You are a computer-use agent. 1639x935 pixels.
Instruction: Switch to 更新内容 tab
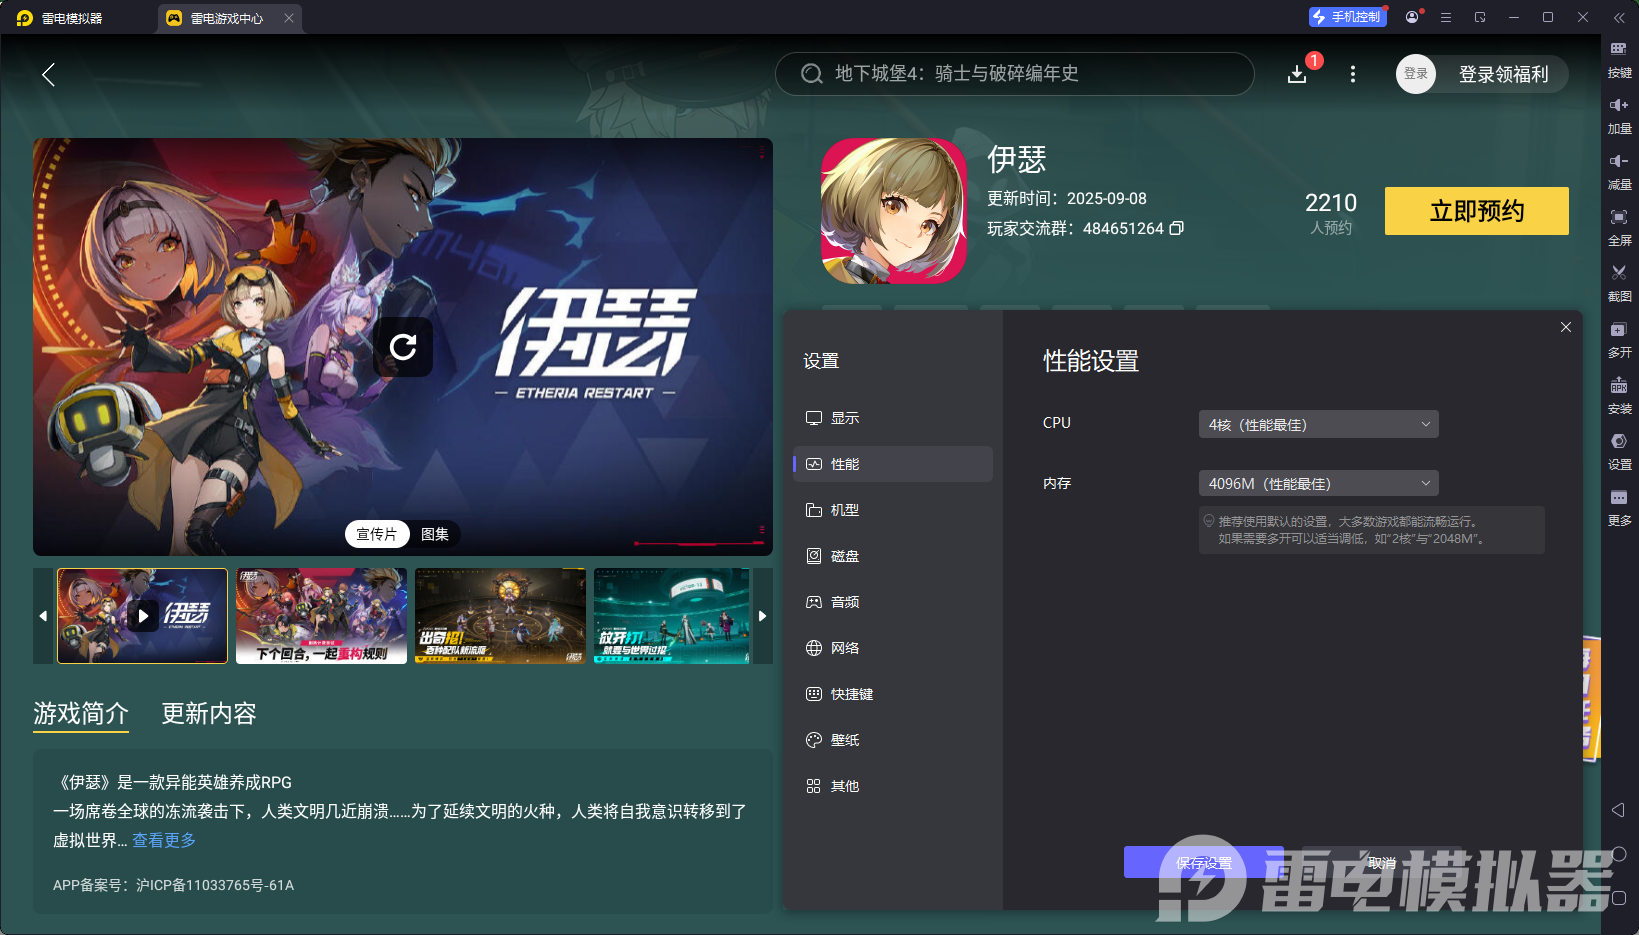[x=209, y=713]
